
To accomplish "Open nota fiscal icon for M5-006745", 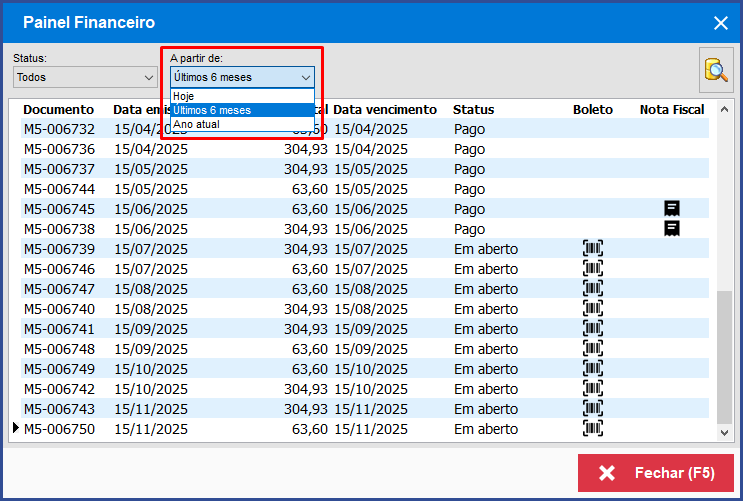I will click(672, 209).
